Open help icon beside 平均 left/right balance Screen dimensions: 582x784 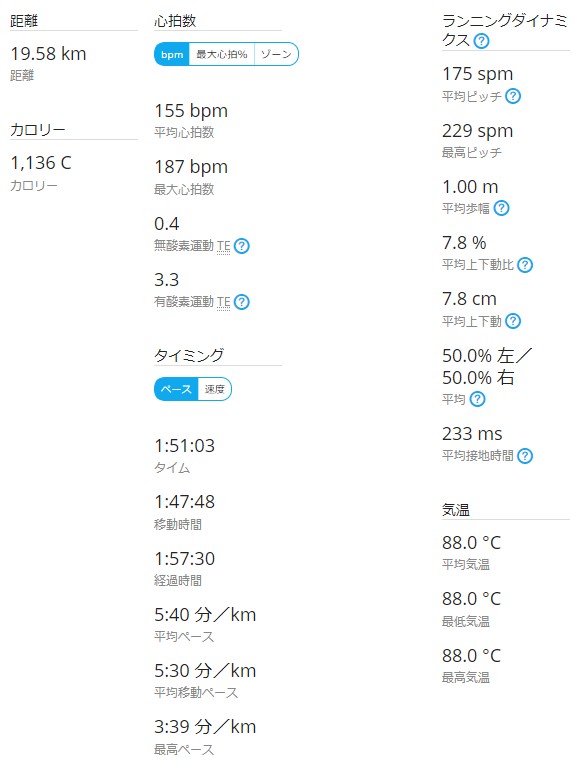478,399
